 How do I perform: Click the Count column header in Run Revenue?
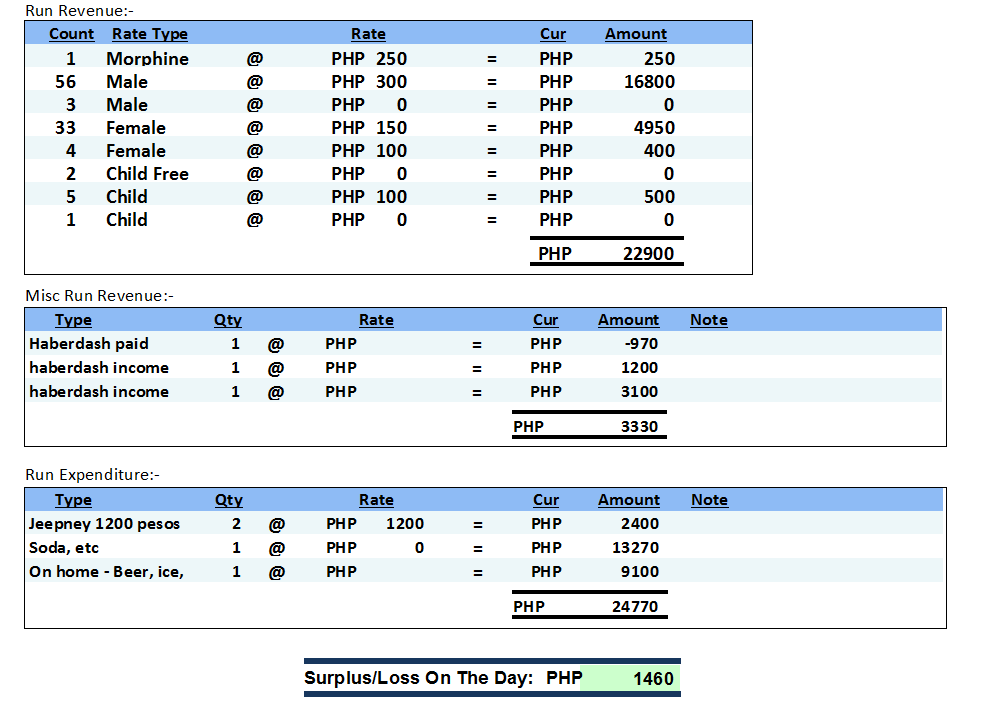(x=71, y=34)
